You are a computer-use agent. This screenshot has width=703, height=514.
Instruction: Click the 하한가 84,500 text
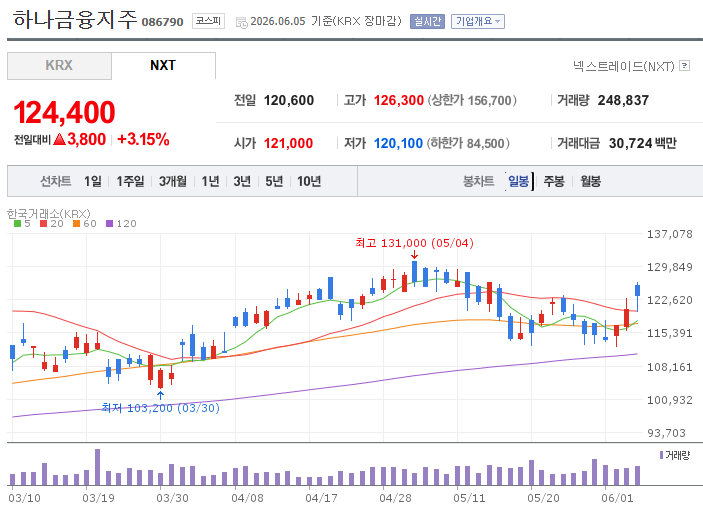468,144
